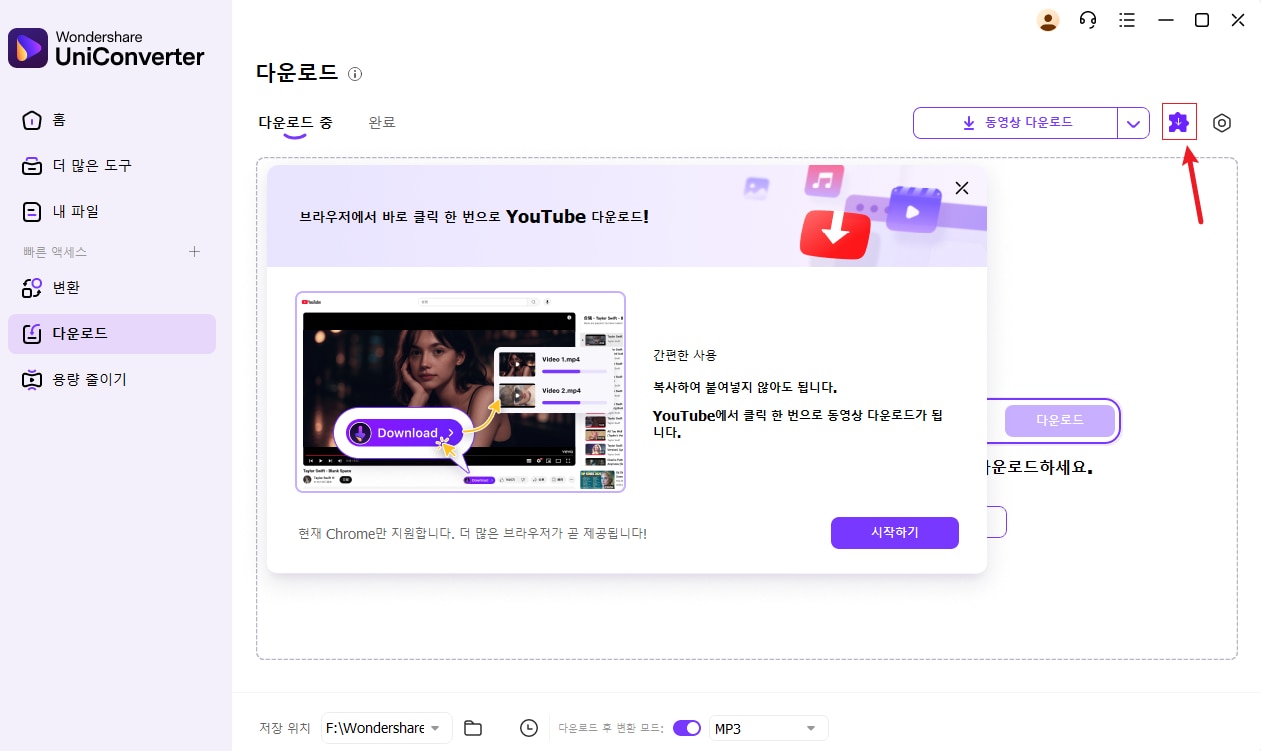This screenshot has height=751, width=1261.
Task: Toggle the 다운로드 후 변환 모드 switch
Action: point(687,728)
